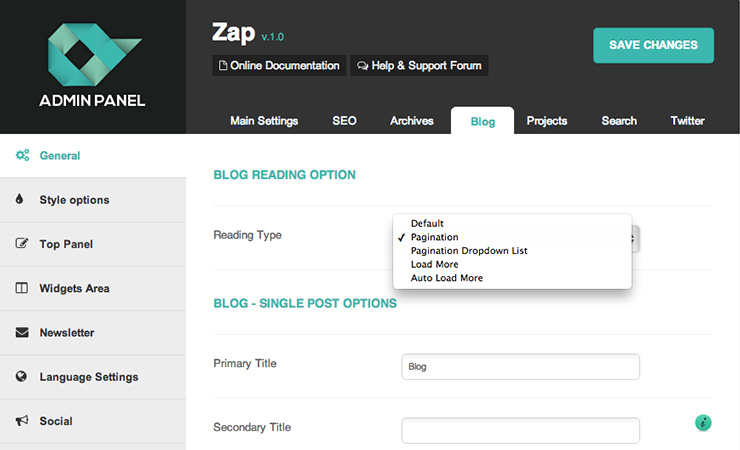Switch to the Projects tab

click(547, 121)
